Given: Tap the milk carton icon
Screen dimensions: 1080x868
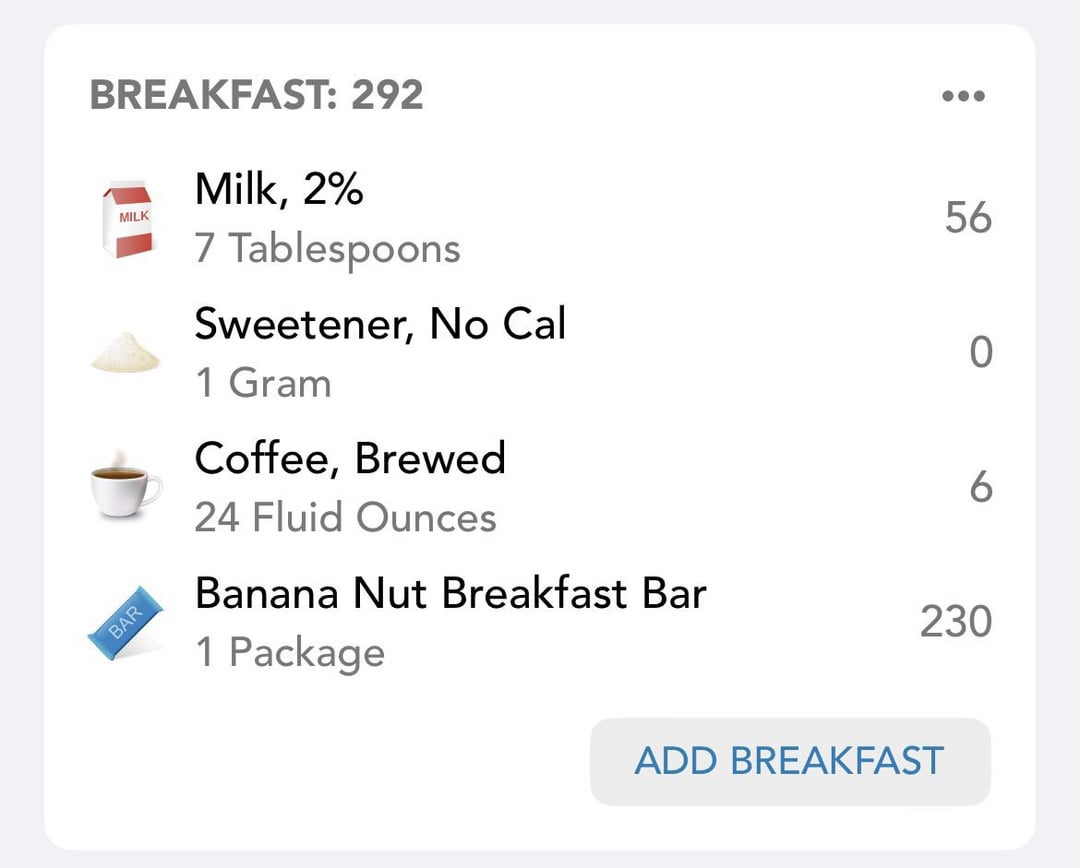Looking at the screenshot, I should 127,219.
